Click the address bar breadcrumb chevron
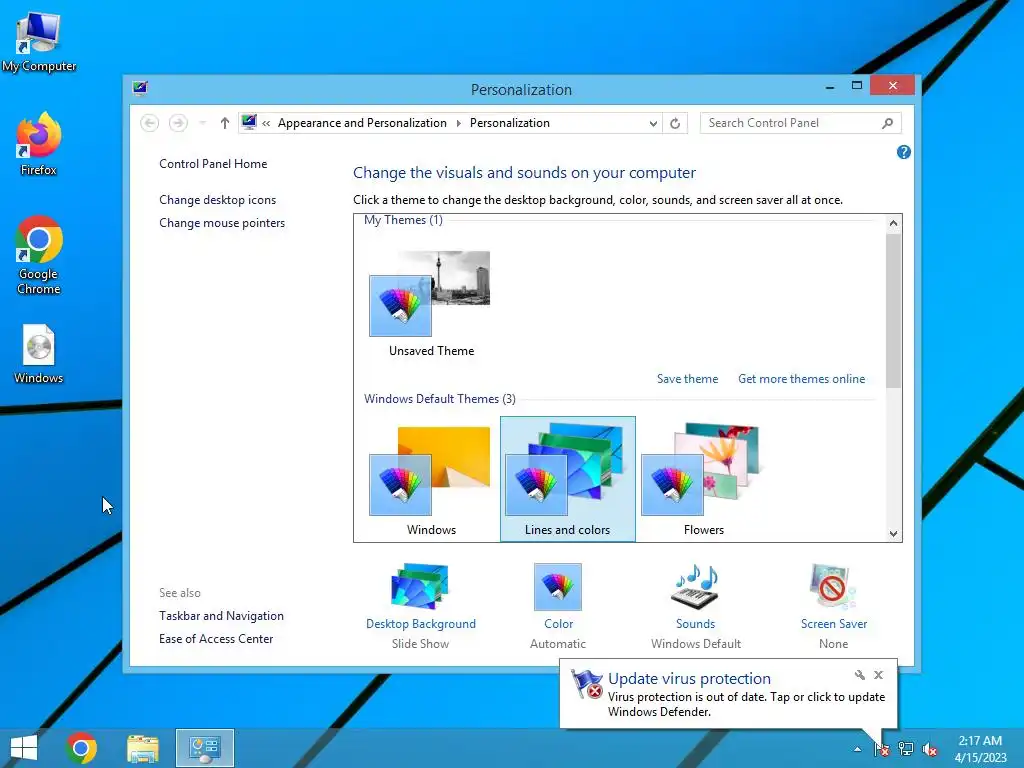The image size is (1024, 768). point(266,123)
